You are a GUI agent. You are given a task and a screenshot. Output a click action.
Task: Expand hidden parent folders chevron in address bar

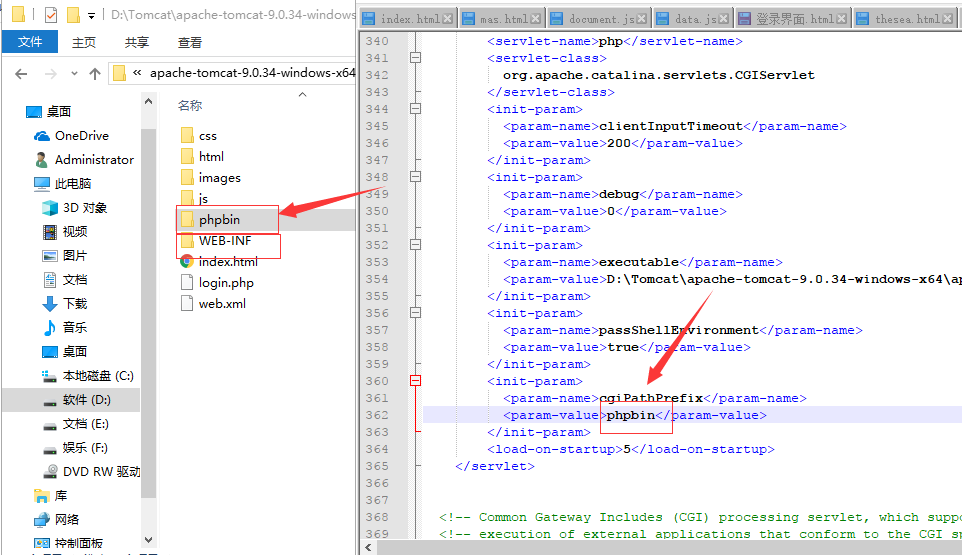137,73
